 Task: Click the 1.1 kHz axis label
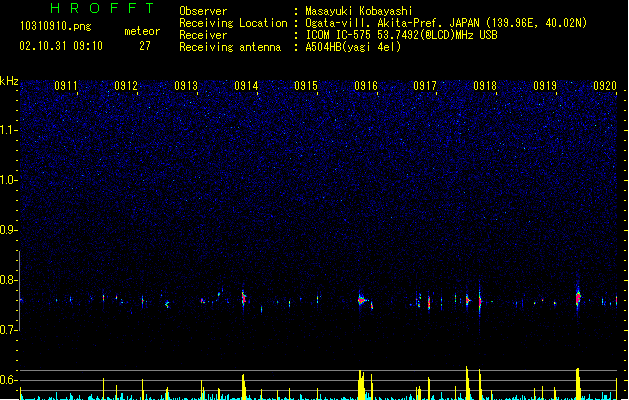click(9, 130)
